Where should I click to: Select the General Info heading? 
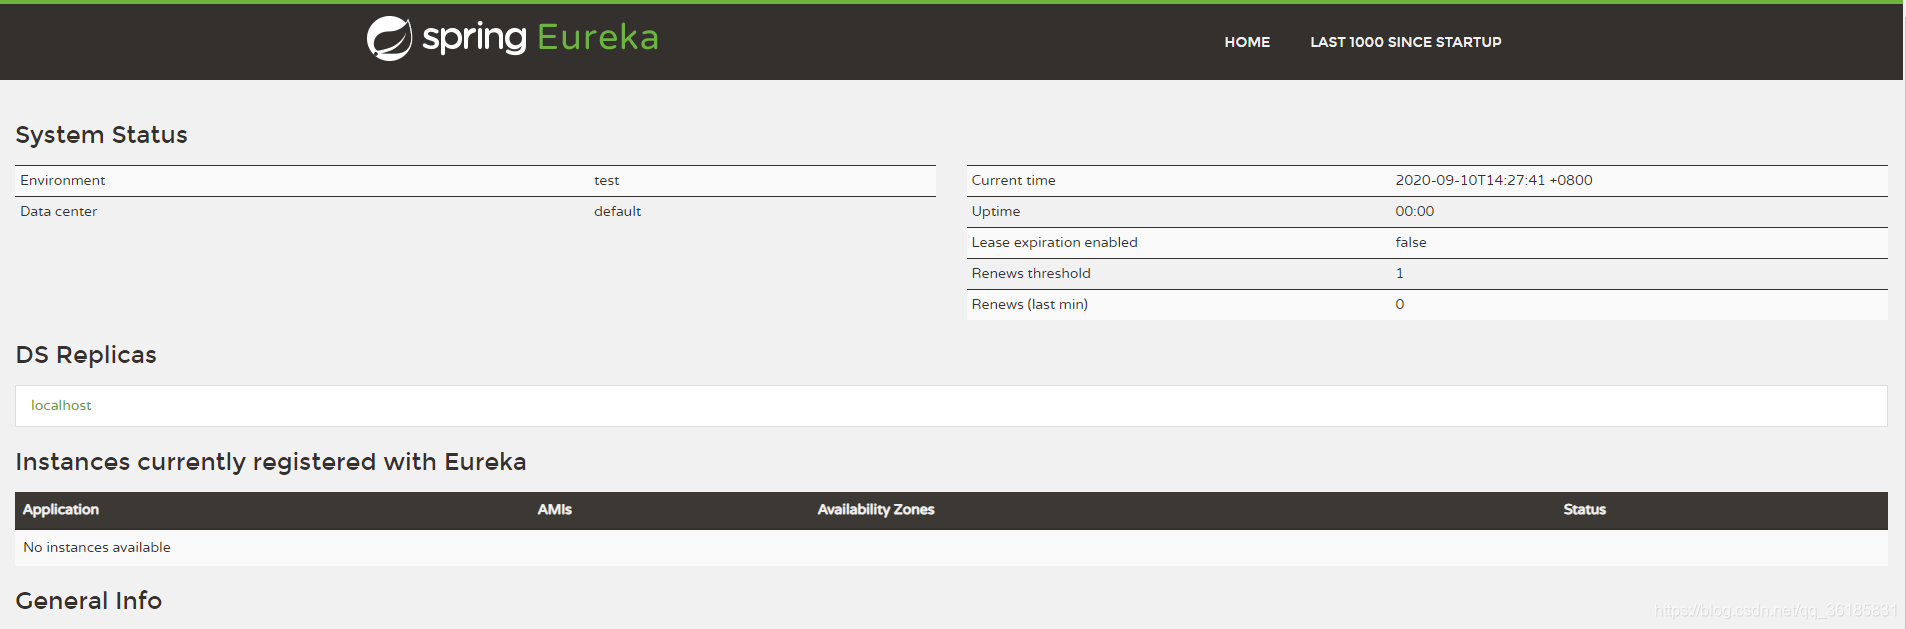tap(88, 601)
